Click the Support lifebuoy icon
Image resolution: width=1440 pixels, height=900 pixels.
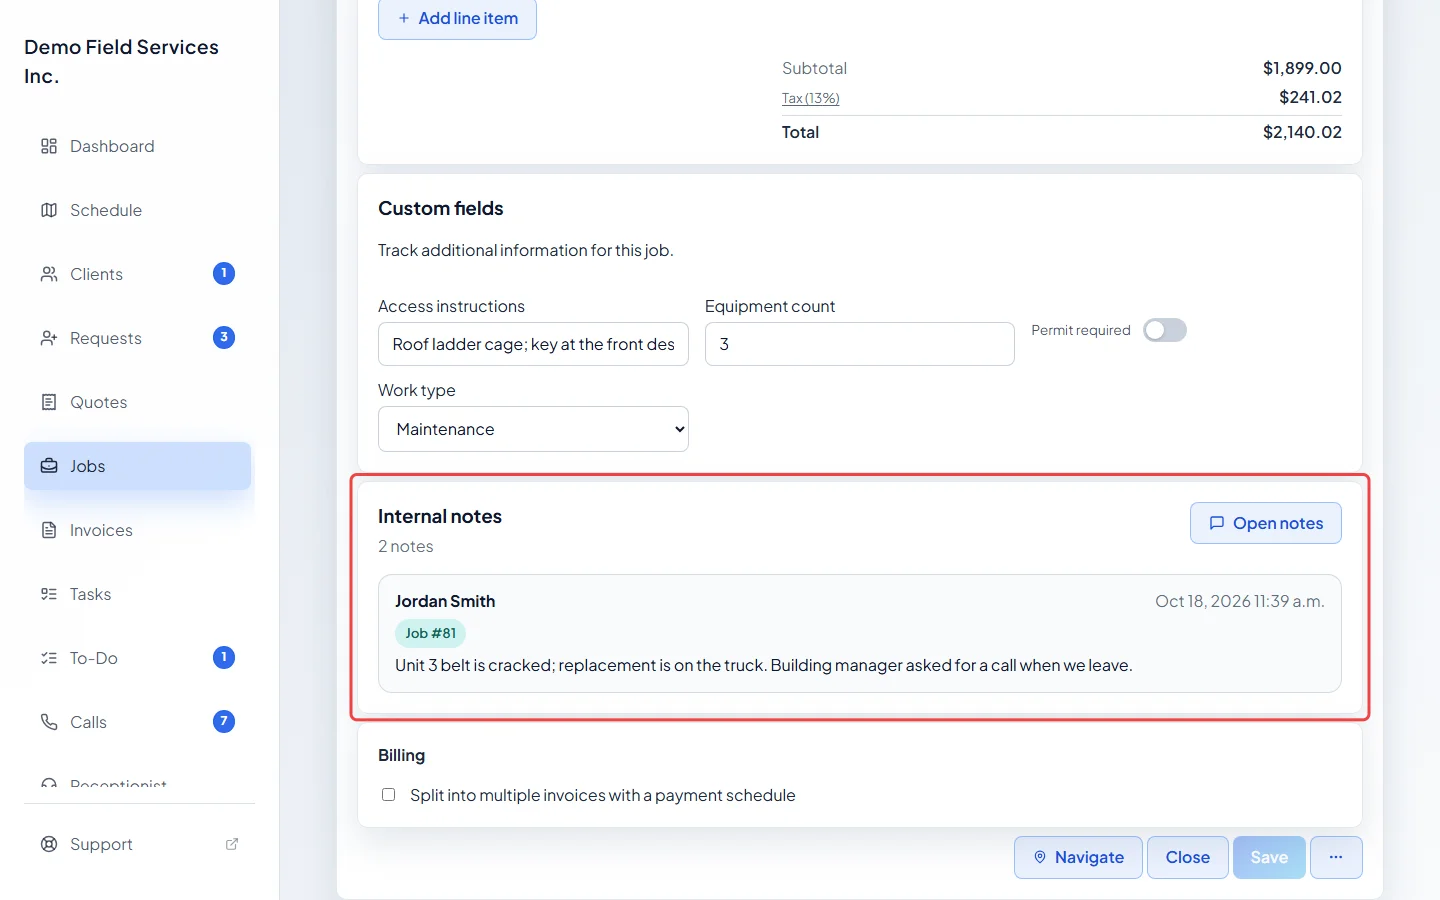[49, 844]
